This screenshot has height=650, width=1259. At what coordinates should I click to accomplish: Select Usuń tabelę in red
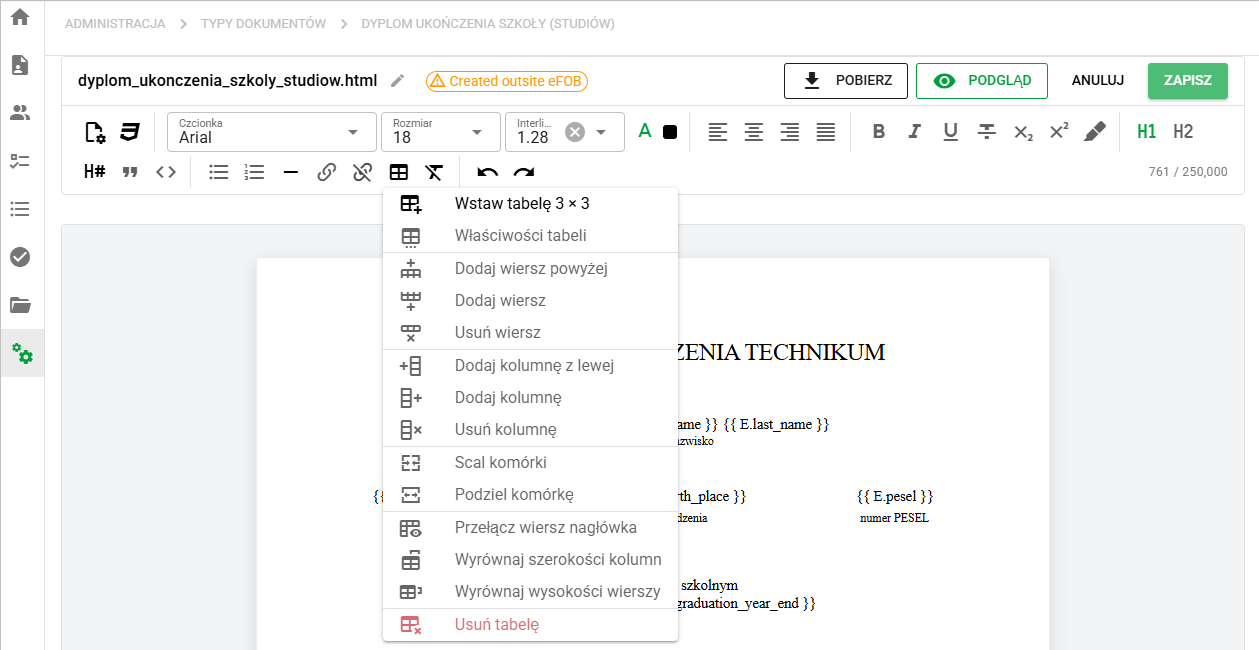(x=530, y=625)
